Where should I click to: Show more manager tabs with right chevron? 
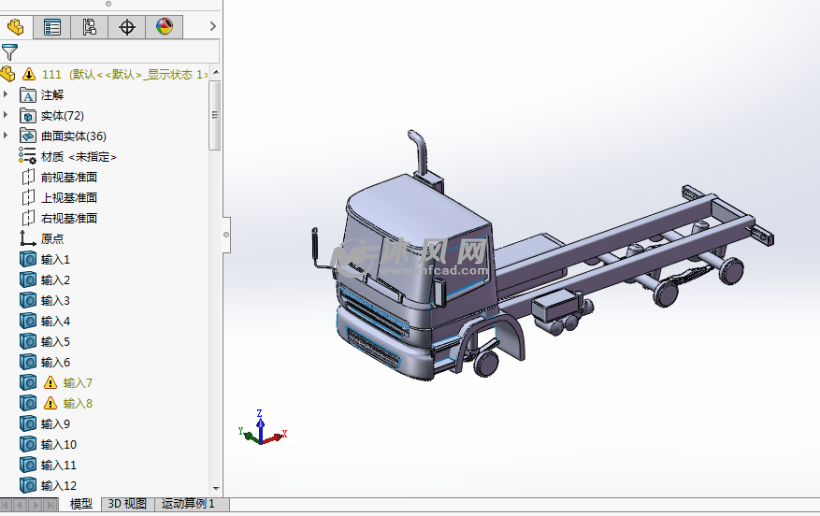(212, 27)
